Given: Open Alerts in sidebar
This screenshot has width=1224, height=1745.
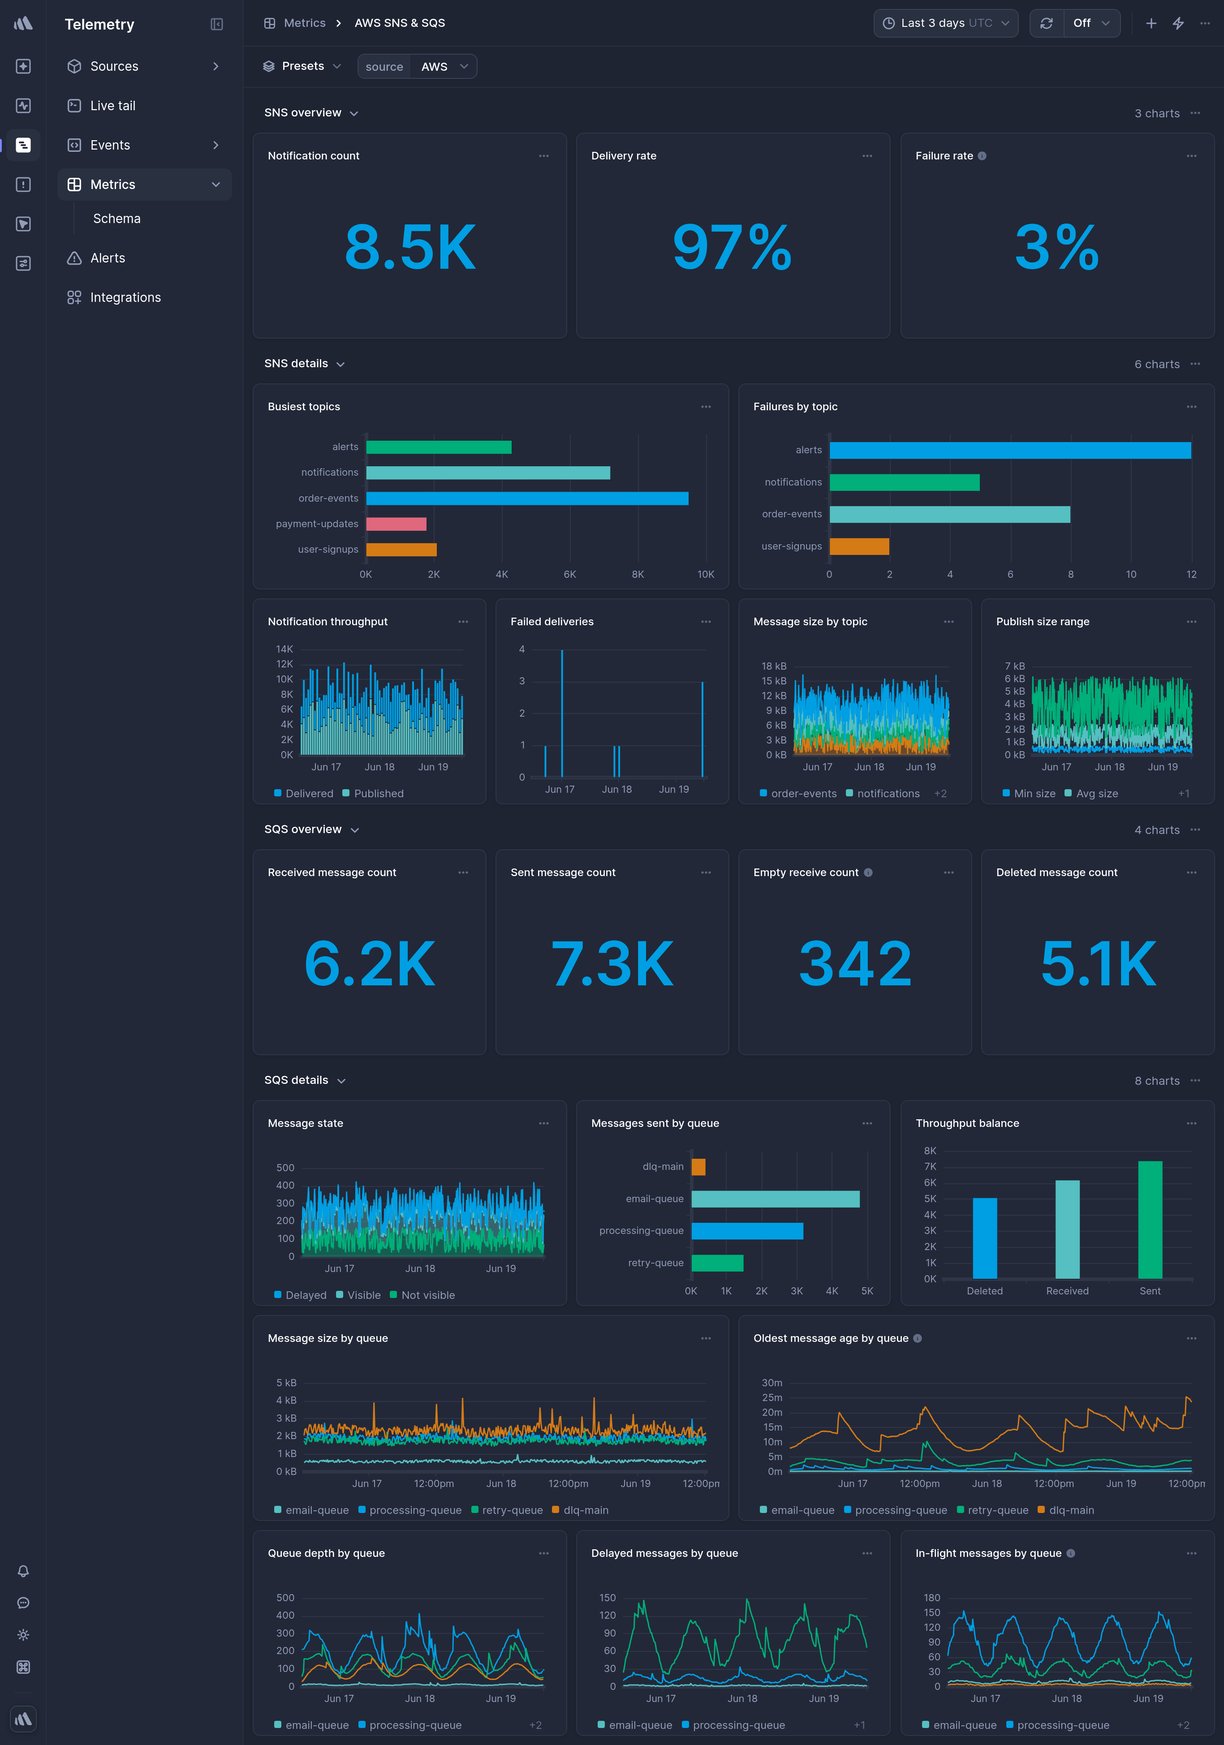Looking at the screenshot, I should tap(144, 258).
